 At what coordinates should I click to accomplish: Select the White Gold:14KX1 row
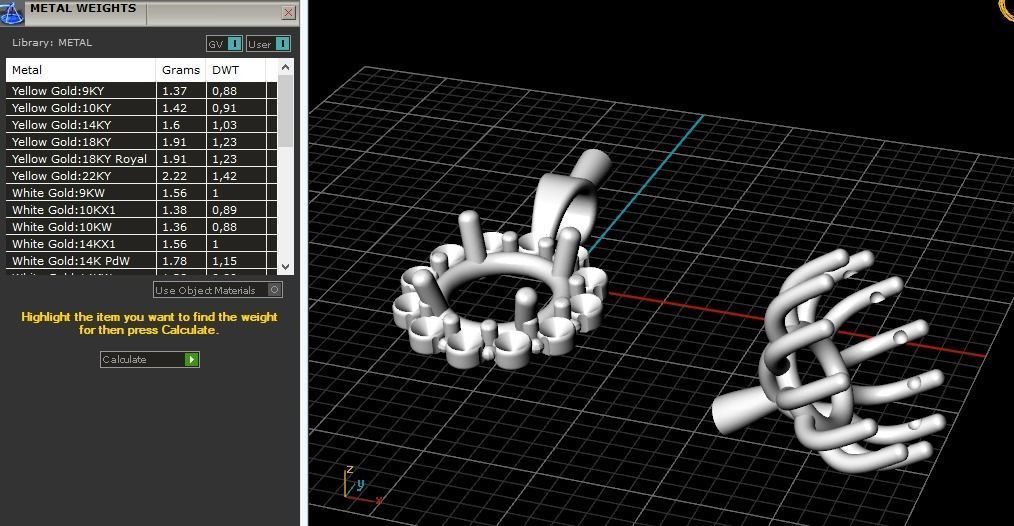click(142, 244)
